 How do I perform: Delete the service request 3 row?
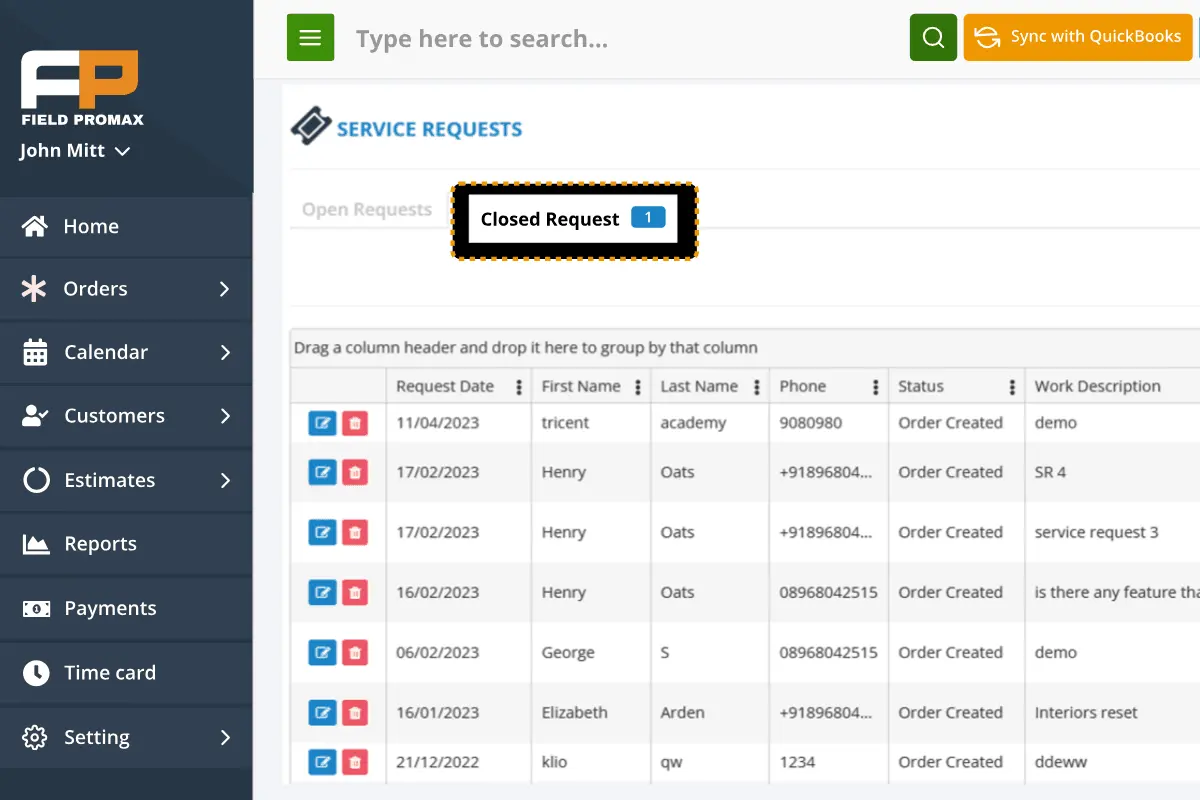[354, 532]
